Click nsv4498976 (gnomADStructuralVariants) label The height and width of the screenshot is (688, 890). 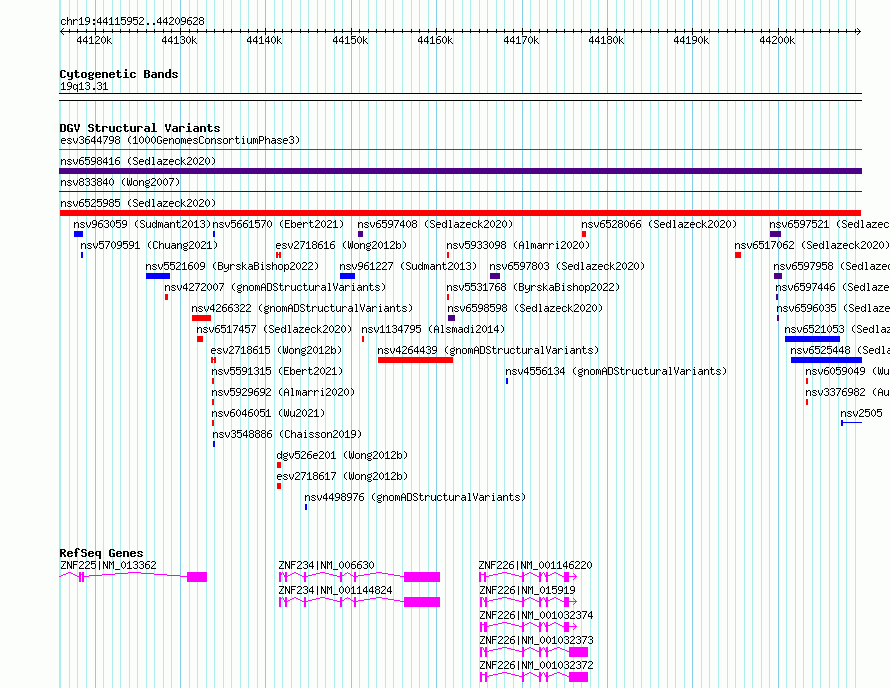tap(415, 497)
